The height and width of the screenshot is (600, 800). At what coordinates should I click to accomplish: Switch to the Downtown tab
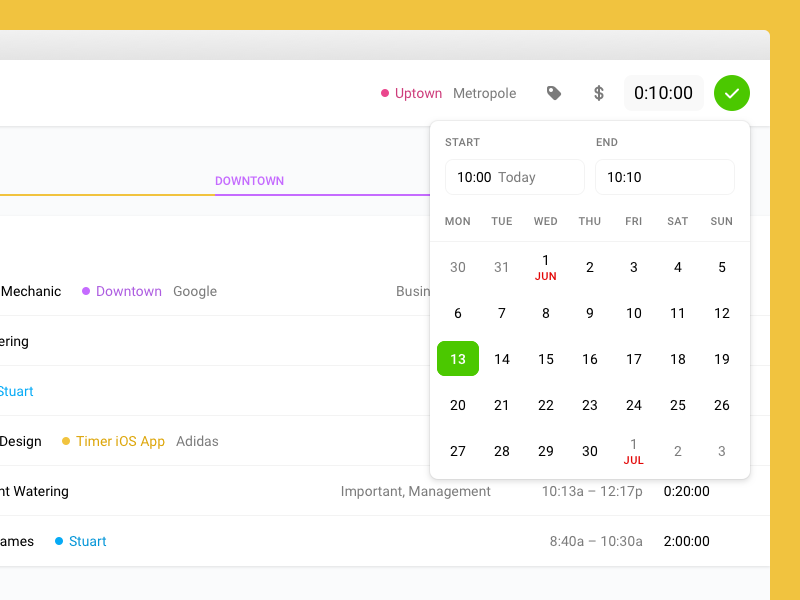tap(249, 181)
